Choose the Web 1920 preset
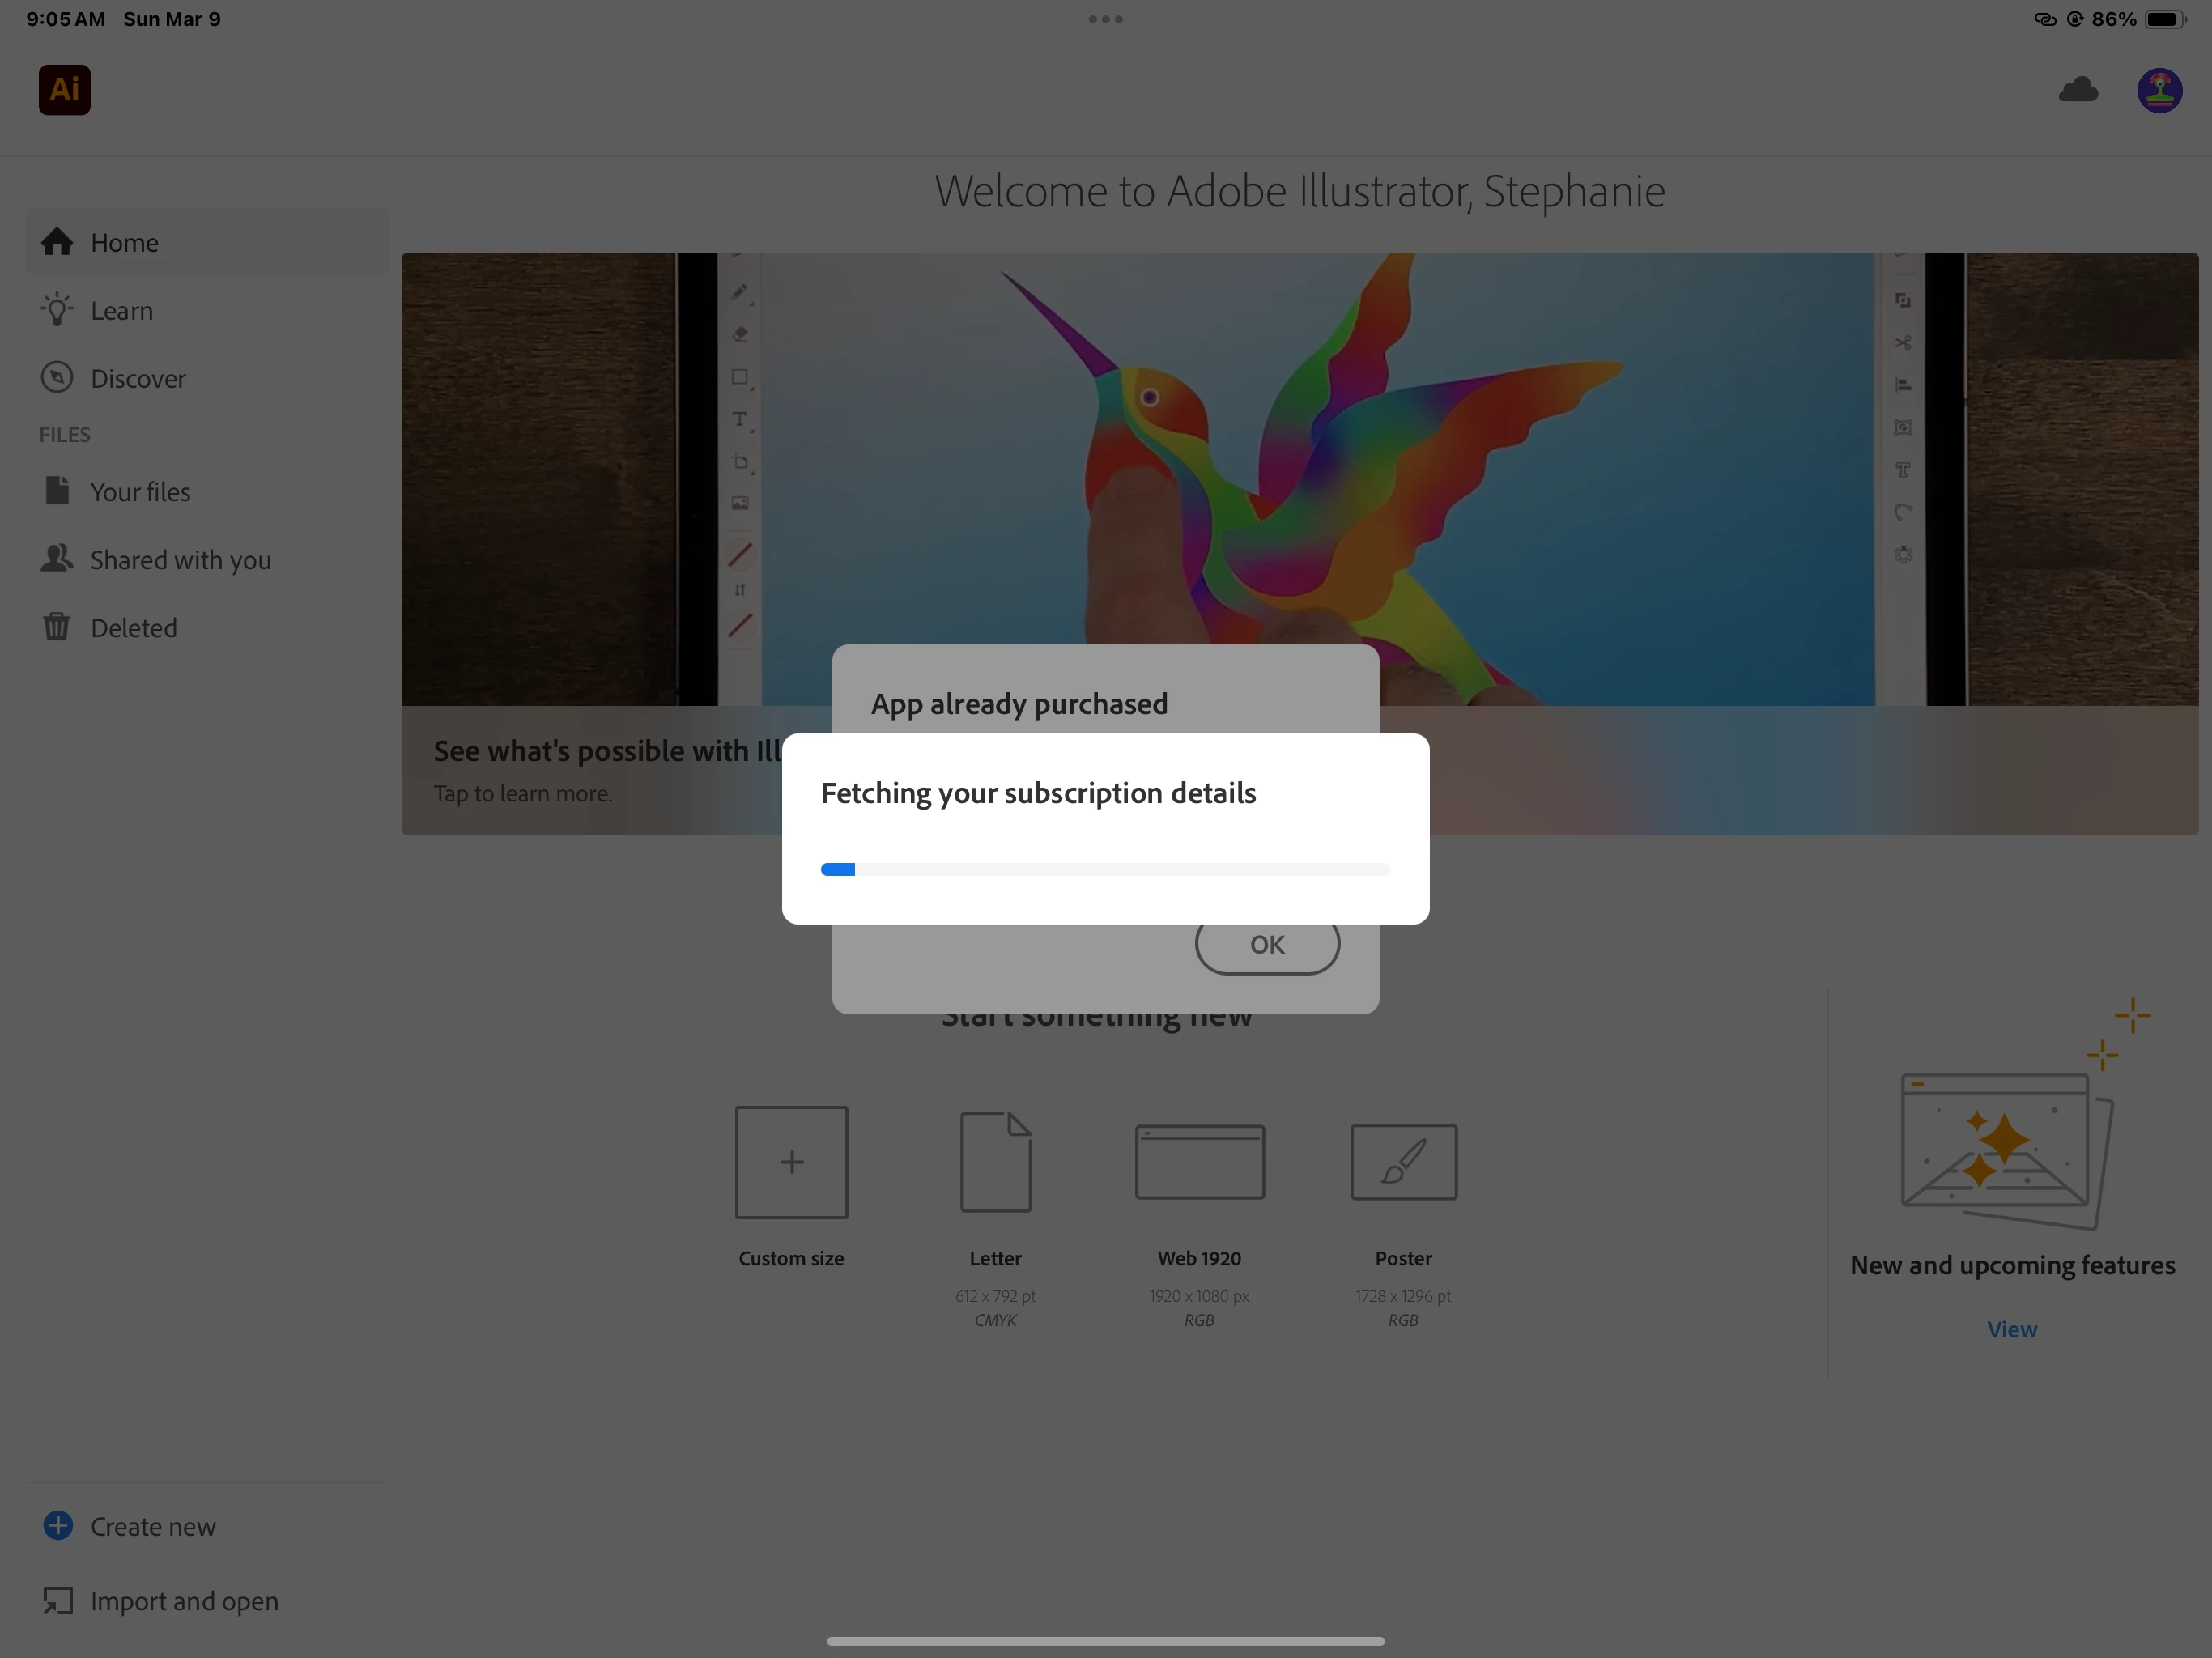Viewport: 2212px width, 1658px height. coord(1199,1162)
